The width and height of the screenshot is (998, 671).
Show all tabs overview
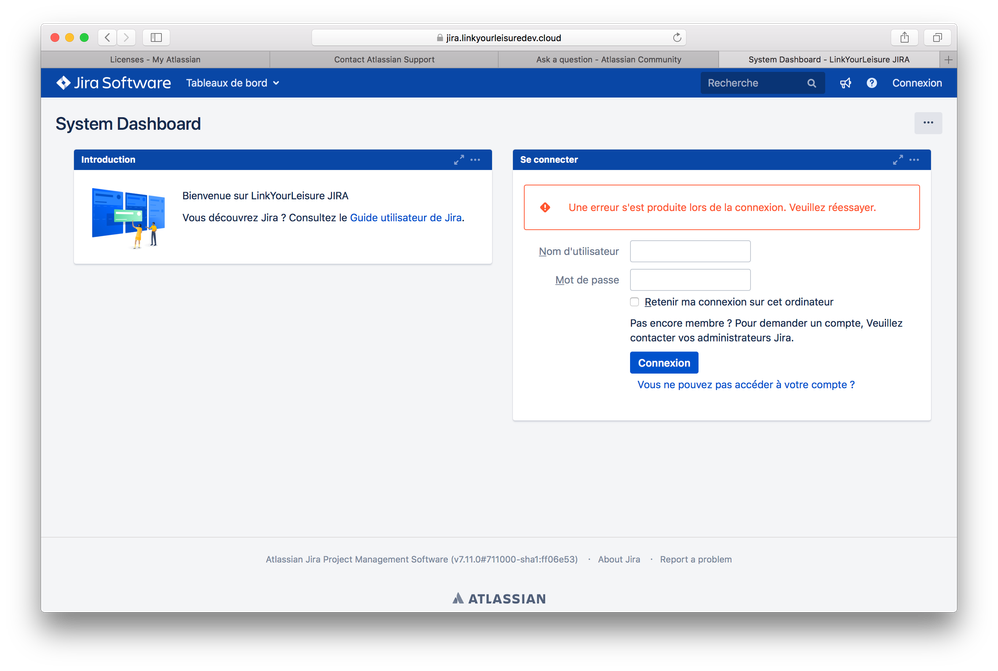point(938,38)
